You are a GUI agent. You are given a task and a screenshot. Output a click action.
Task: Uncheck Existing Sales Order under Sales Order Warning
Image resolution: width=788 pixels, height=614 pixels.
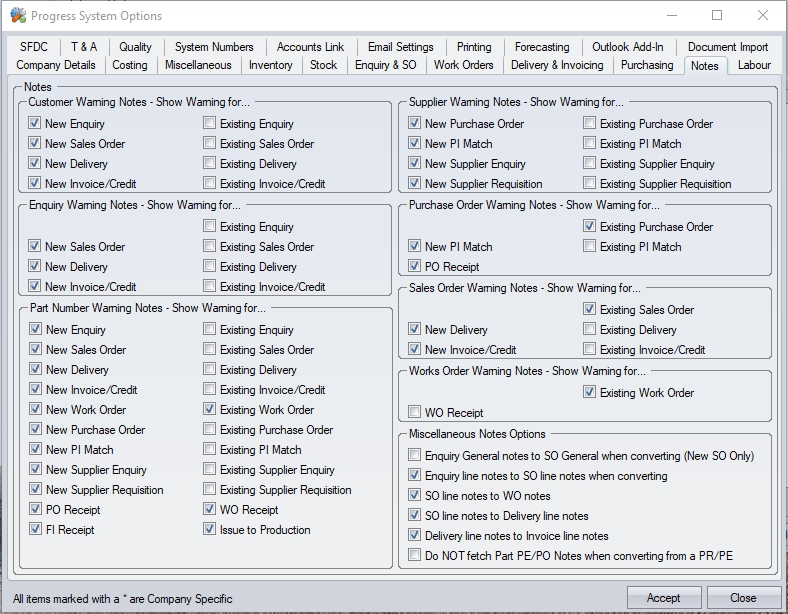point(590,310)
